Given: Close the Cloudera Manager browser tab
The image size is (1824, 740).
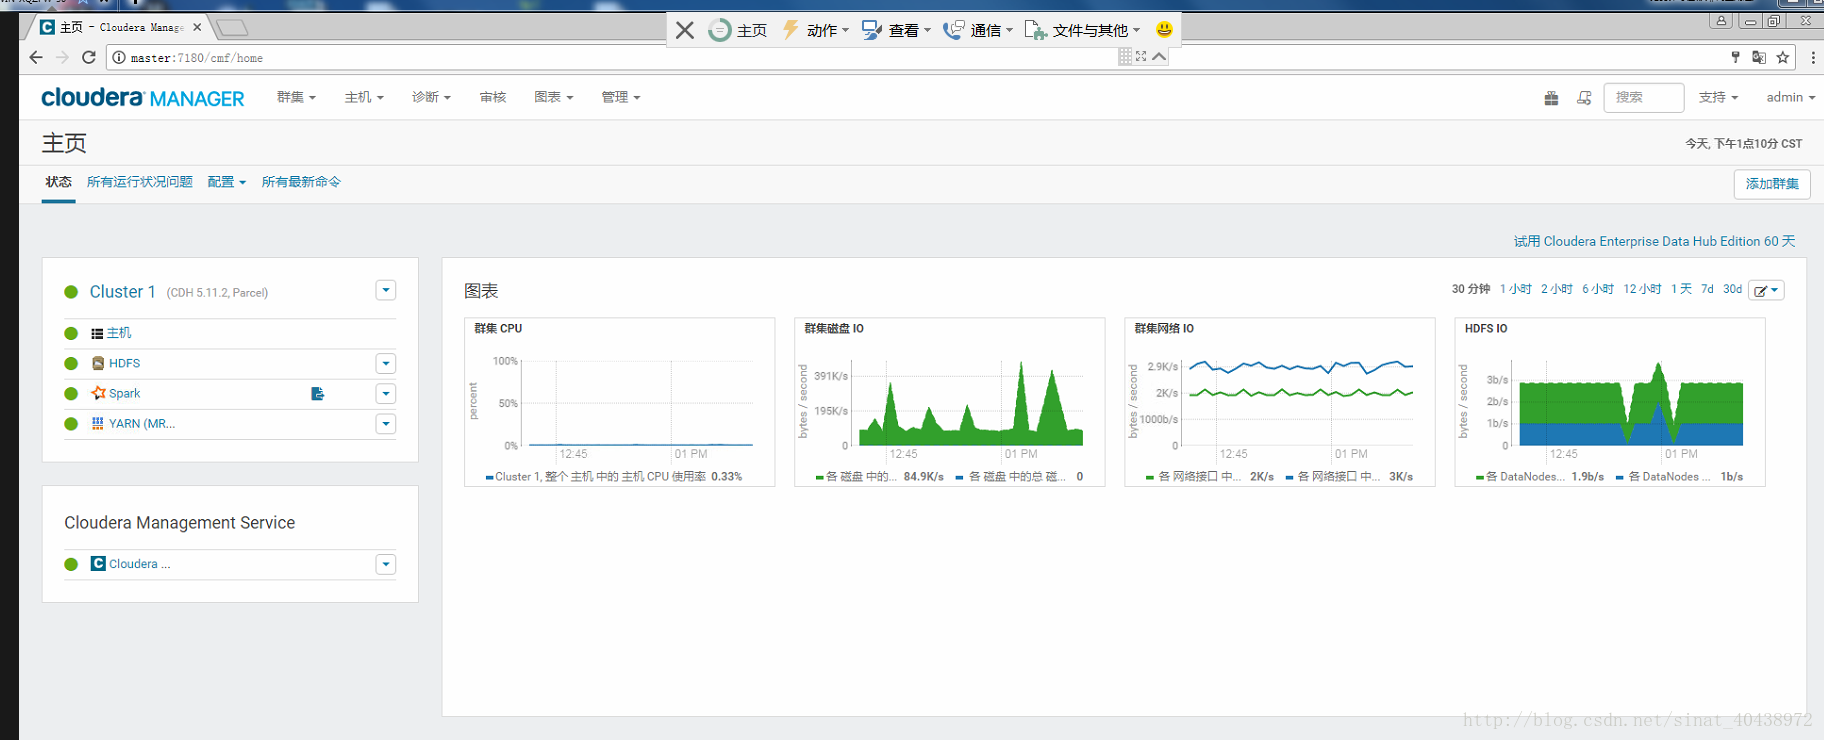Looking at the screenshot, I should tap(197, 27).
